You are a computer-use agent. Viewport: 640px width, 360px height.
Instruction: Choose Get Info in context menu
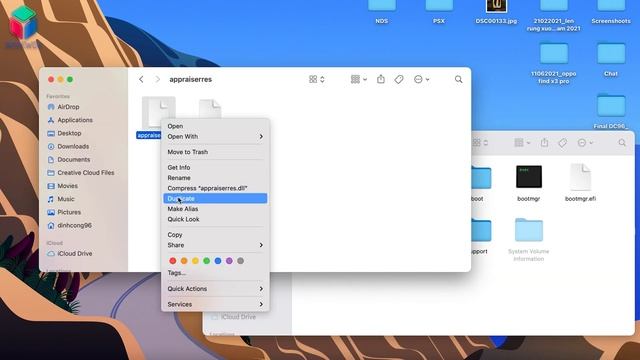point(215,167)
